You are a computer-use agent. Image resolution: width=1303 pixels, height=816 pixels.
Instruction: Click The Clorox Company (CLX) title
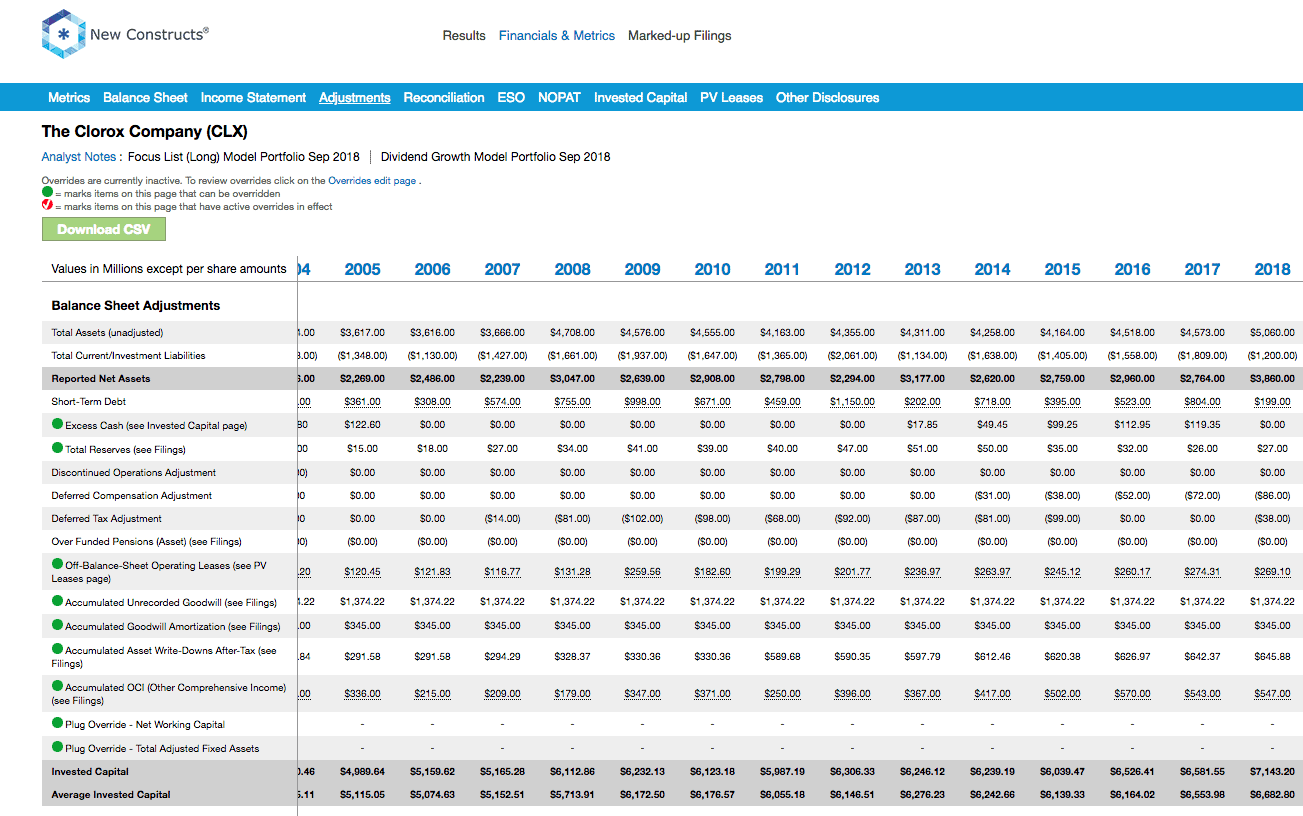tap(144, 131)
